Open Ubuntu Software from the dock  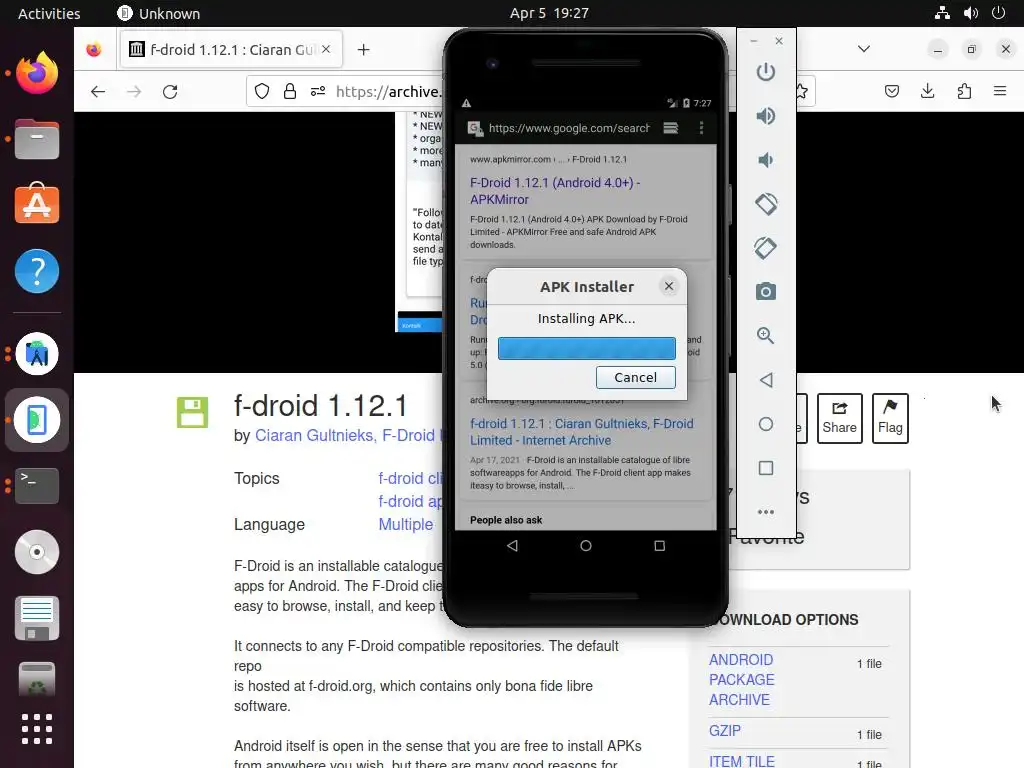pos(37,203)
